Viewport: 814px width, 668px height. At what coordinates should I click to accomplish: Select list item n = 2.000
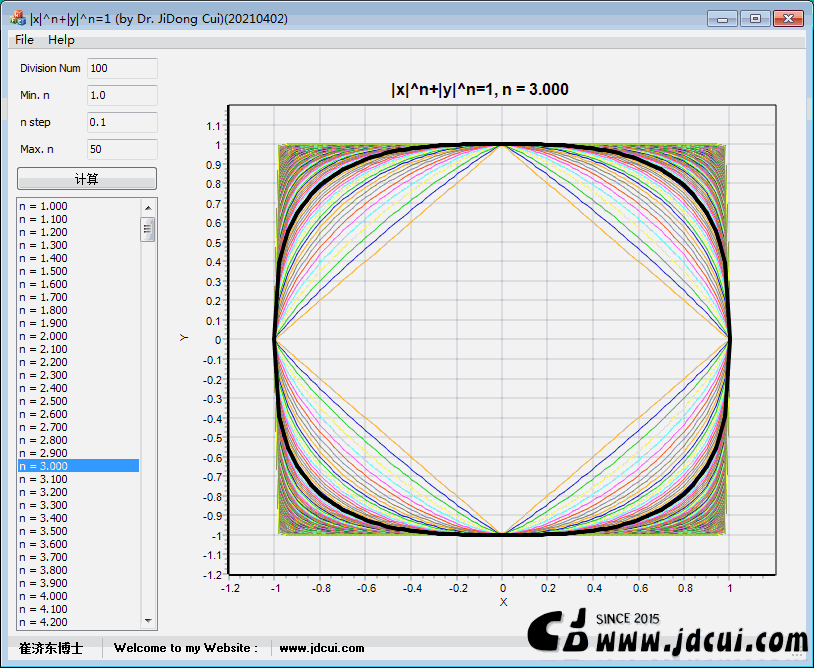coord(78,336)
